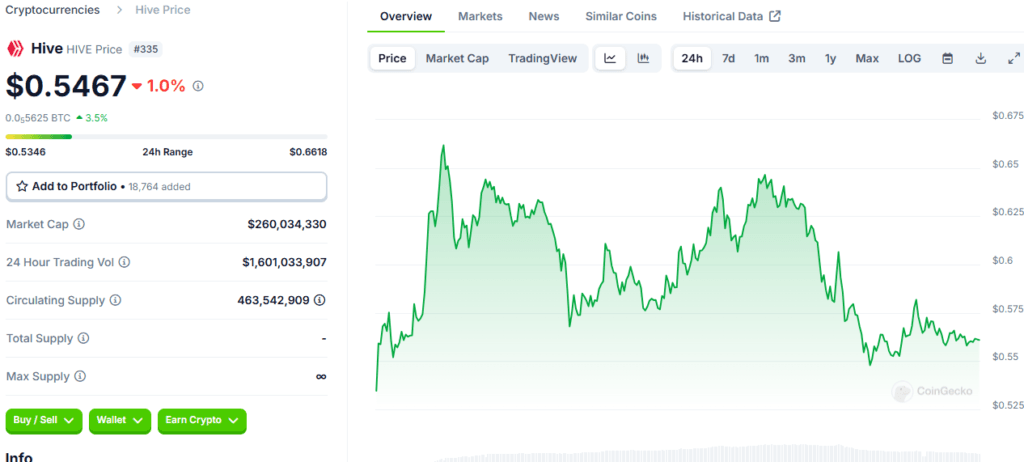Image resolution: width=1024 pixels, height=462 pixels.
Task: Set chart range to 1y
Action: click(830, 58)
